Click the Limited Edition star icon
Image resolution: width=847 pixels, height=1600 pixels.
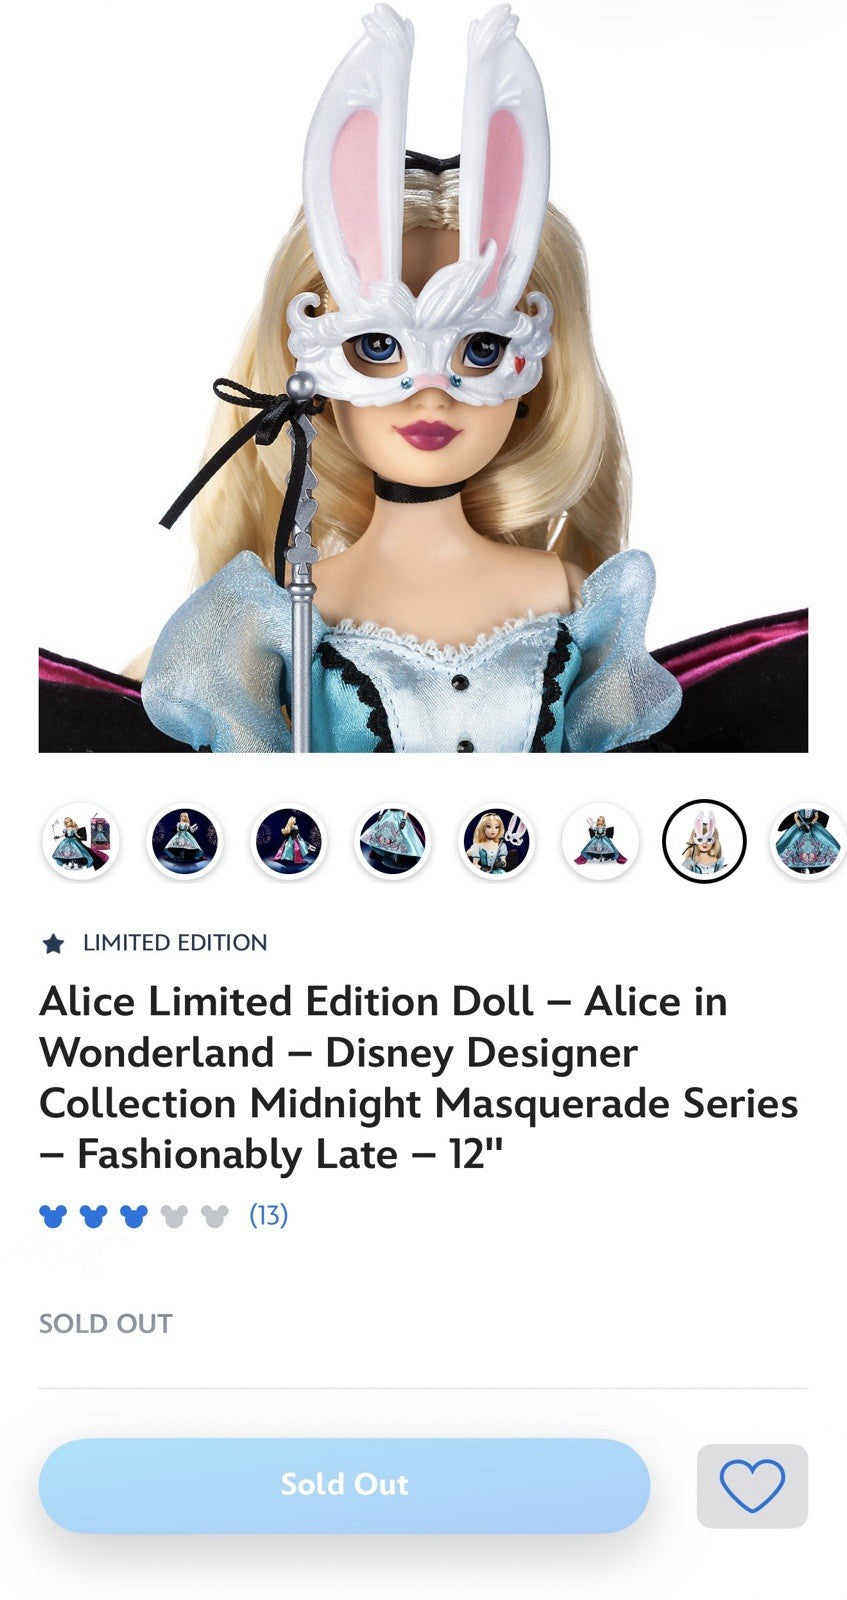click(54, 943)
